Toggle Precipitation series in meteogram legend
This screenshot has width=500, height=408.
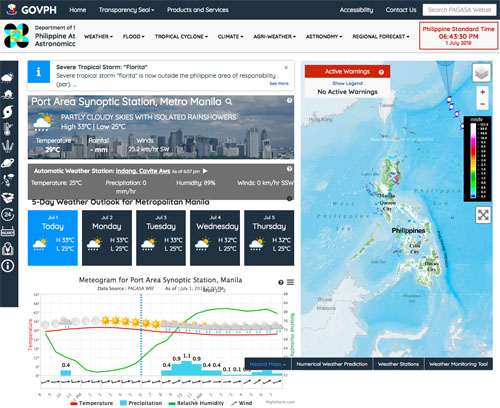tap(141, 403)
